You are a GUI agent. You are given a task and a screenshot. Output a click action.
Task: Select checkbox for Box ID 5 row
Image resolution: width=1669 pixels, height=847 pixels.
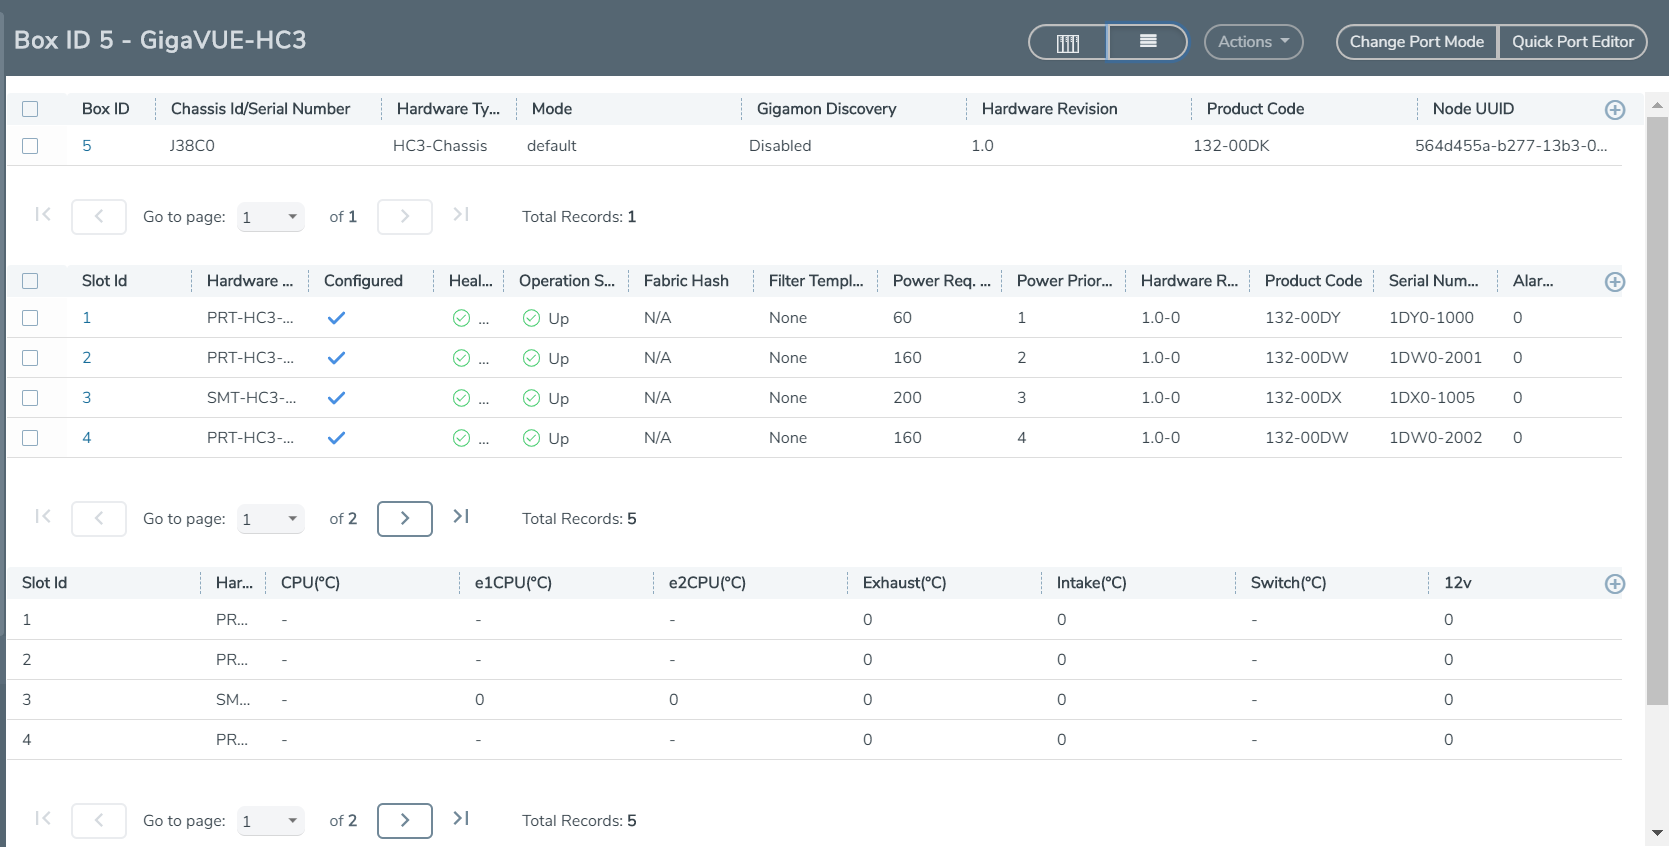[30, 146]
